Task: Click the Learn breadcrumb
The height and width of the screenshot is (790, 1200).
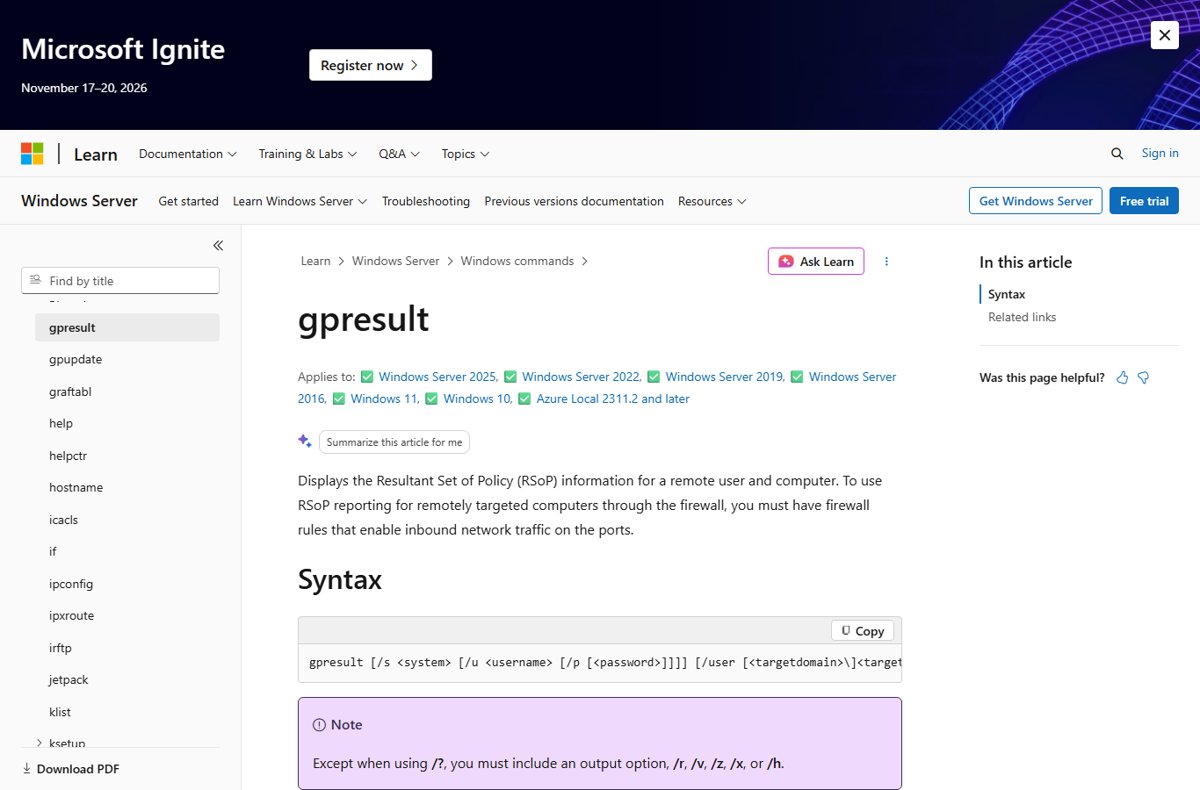Action: (x=315, y=261)
